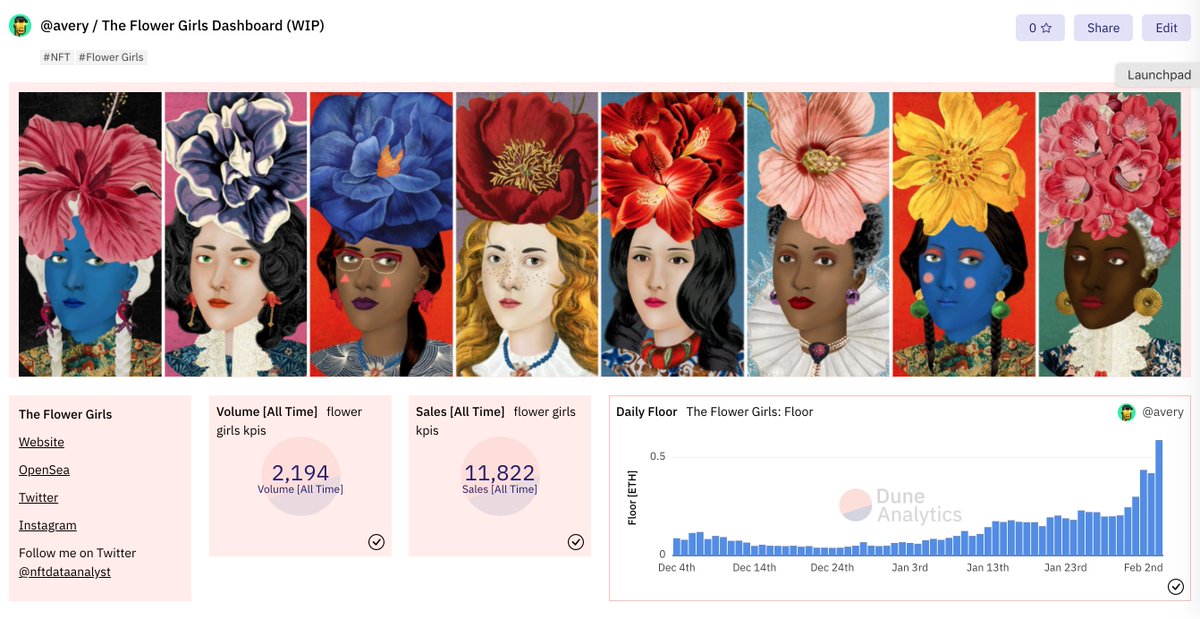
Task: Click the #Flower Girls tag
Action: point(110,57)
